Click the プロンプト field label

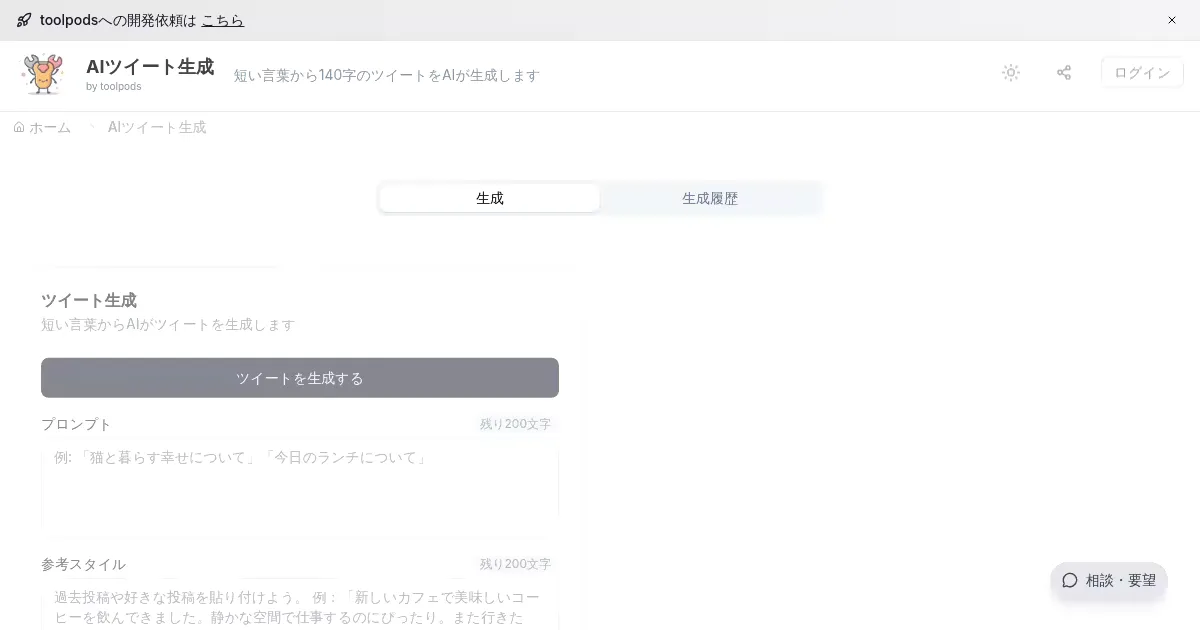tap(76, 424)
